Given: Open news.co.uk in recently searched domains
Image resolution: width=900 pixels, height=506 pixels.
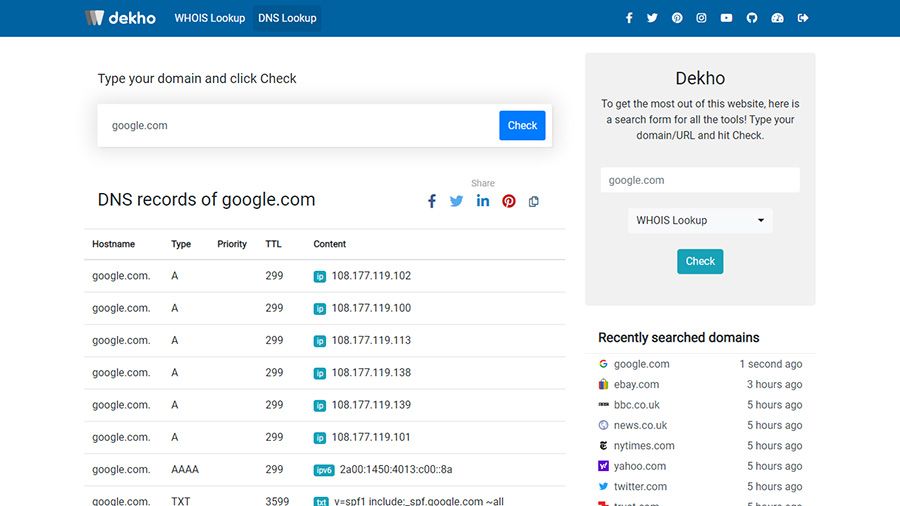Looking at the screenshot, I should pos(640,425).
